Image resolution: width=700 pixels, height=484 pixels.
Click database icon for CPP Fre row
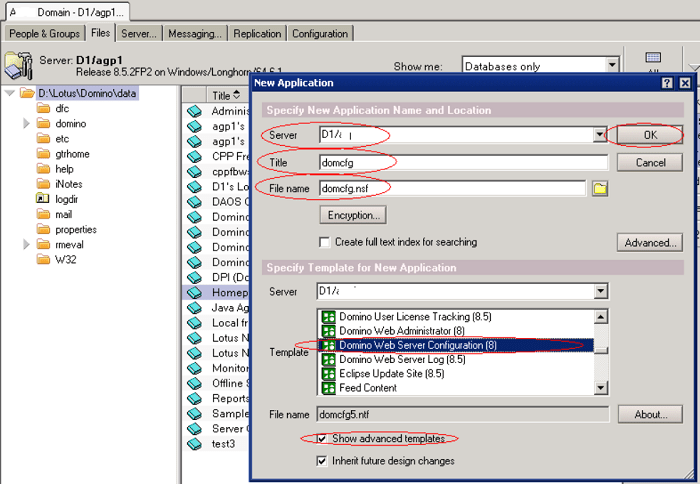[x=194, y=157]
